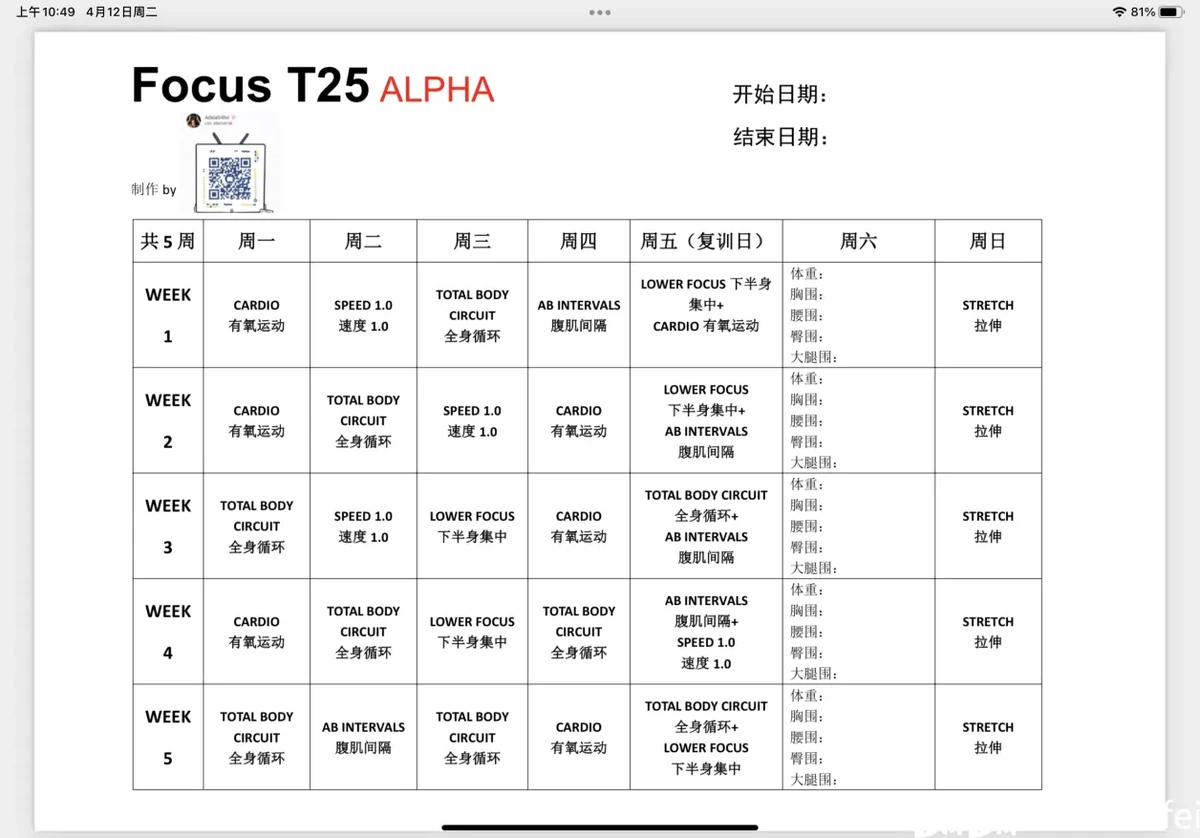The width and height of the screenshot is (1200, 838).
Task: Tap the date 4月12日周二 in status bar
Action: [x=121, y=12]
